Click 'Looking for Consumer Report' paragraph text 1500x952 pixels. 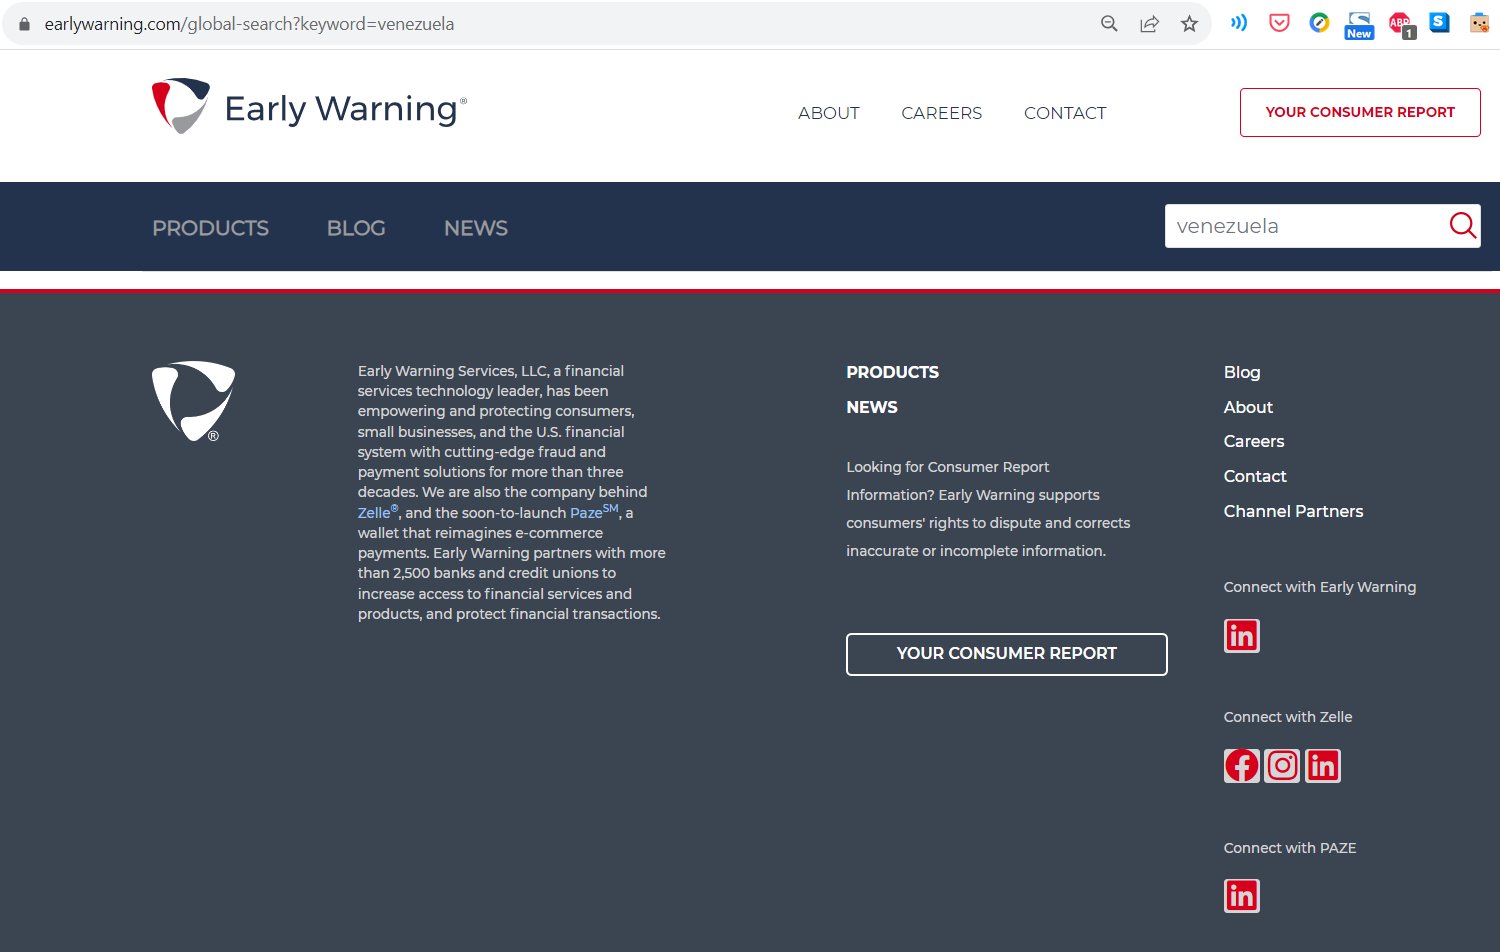tap(988, 509)
